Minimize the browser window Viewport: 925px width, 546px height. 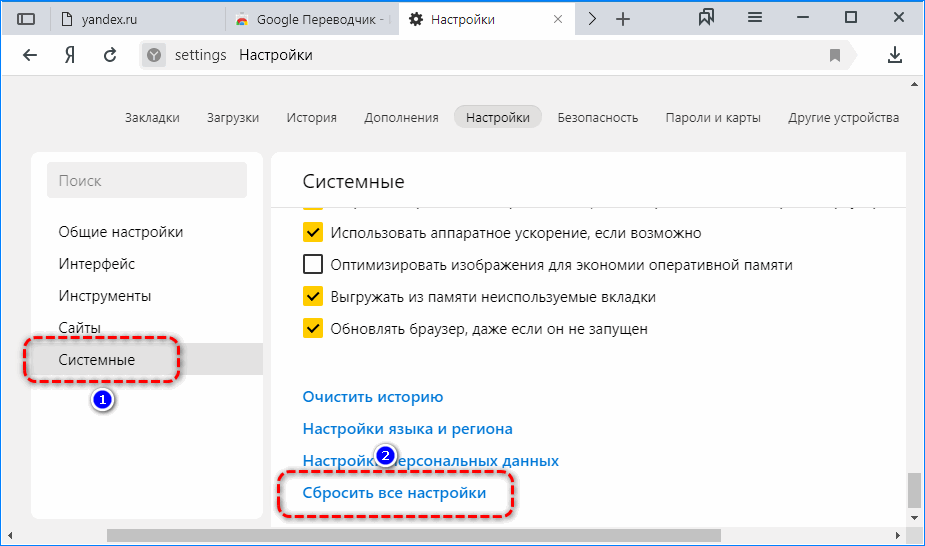point(803,18)
